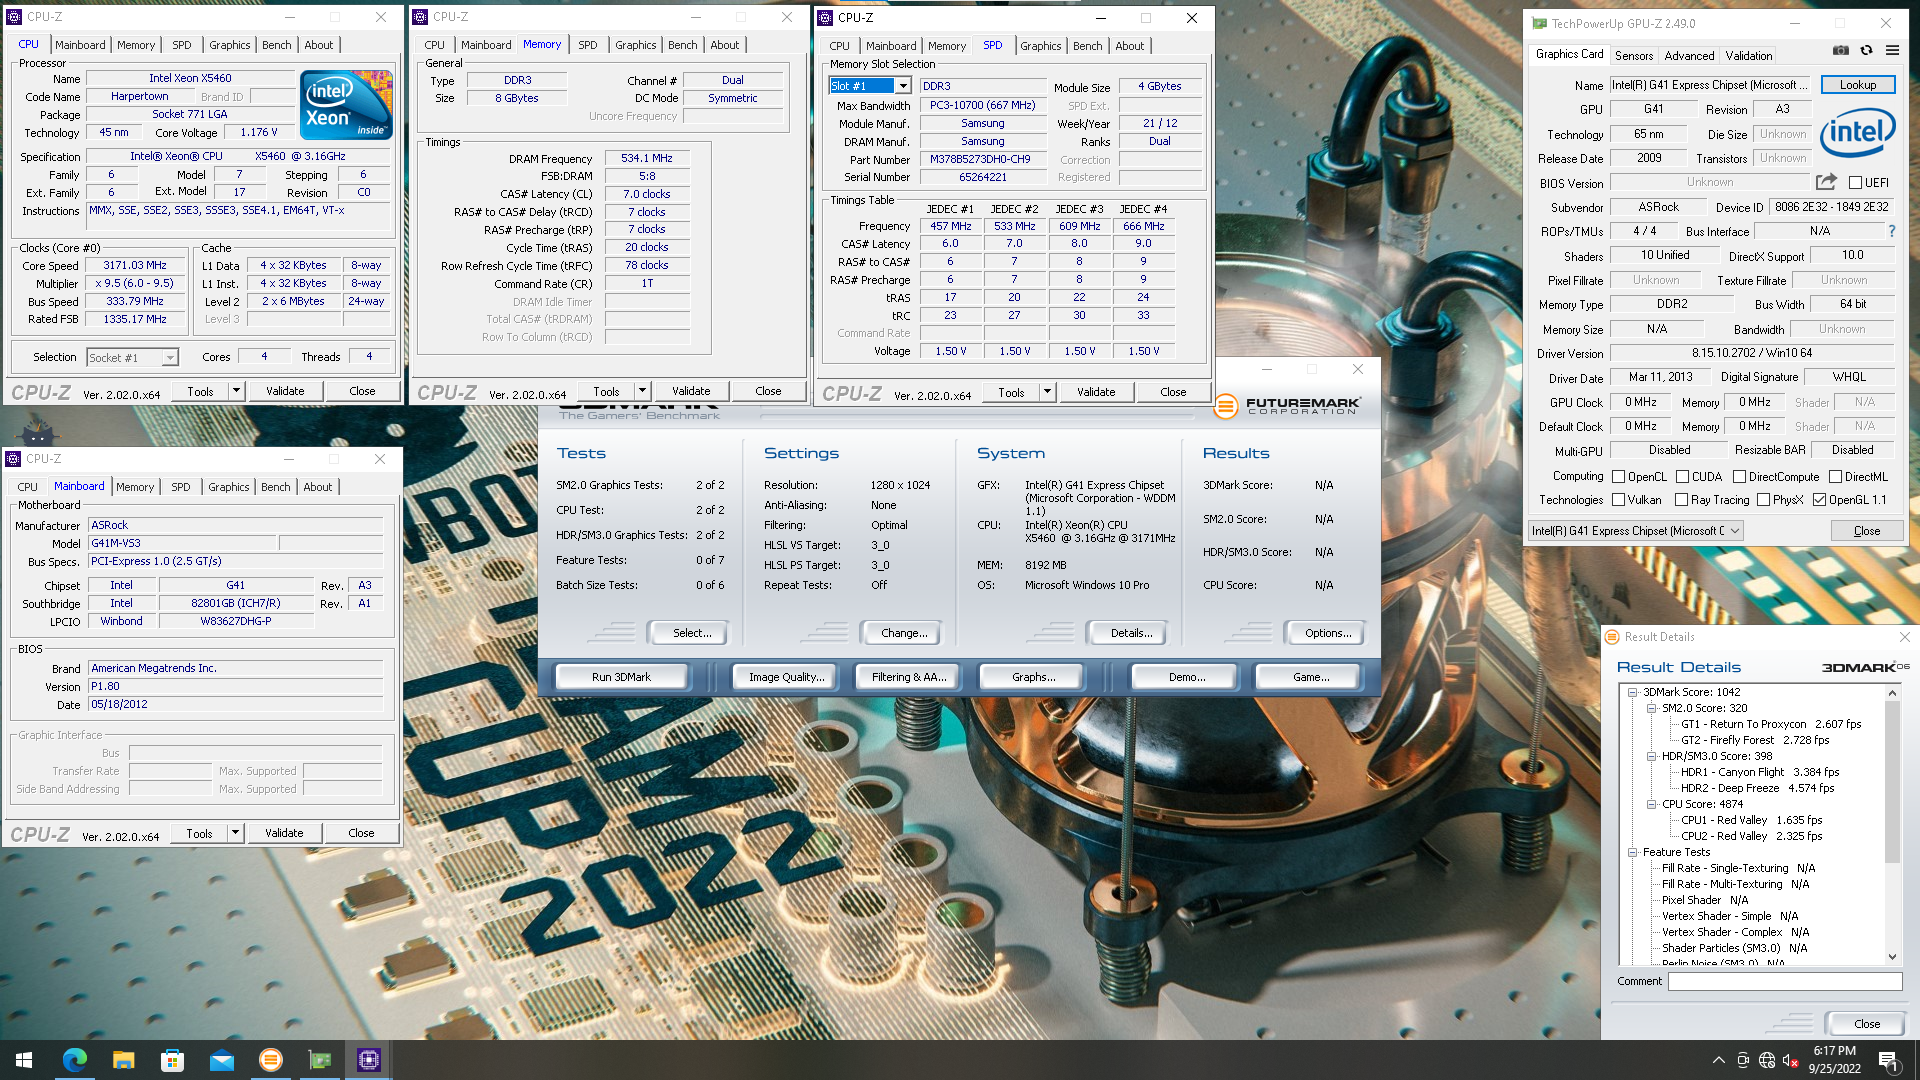Switch to Advanced tab in GPU-Z
The height and width of the screenshot is (1080, 1920).
pos(1689,56)
